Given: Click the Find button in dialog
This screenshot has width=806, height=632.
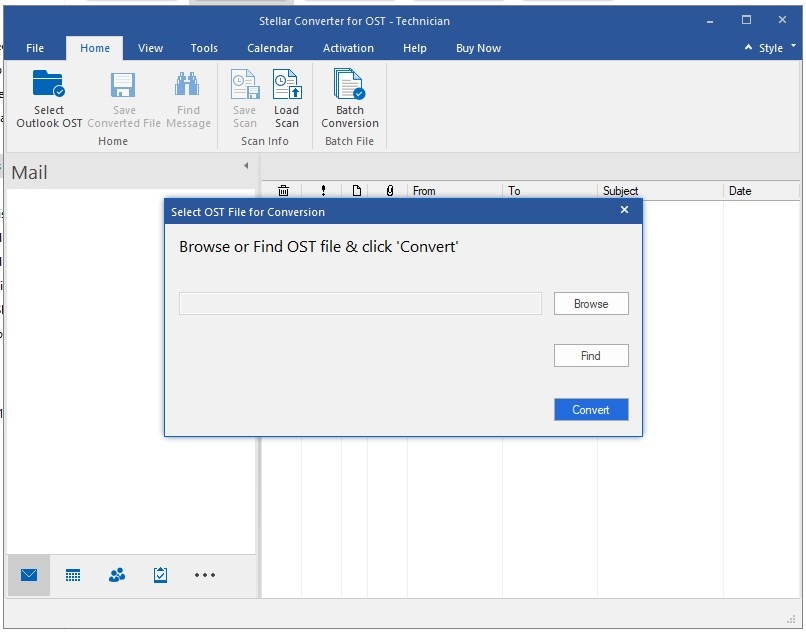Looking at the screenshot, I should point(591,356).
